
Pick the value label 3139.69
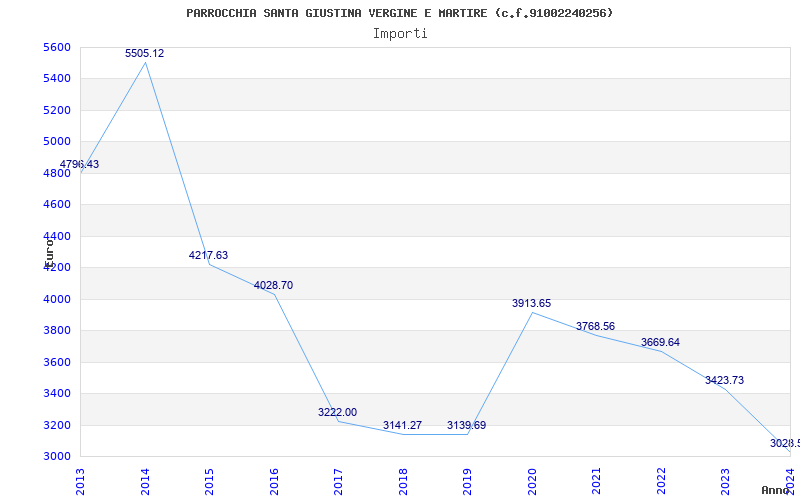click(x=466, y=425)
